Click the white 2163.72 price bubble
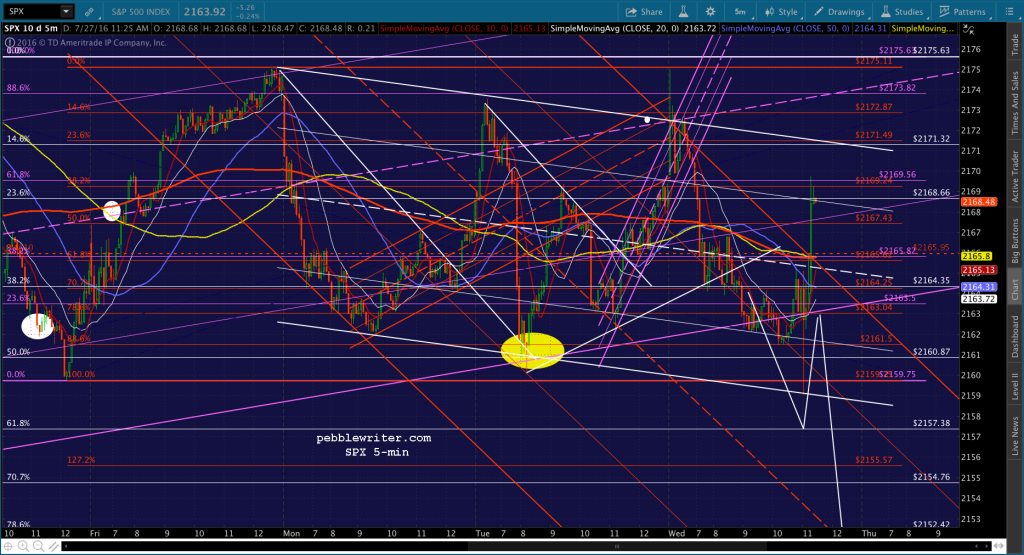This screenshot has width=1024, height=555. [x=978, y=299]
